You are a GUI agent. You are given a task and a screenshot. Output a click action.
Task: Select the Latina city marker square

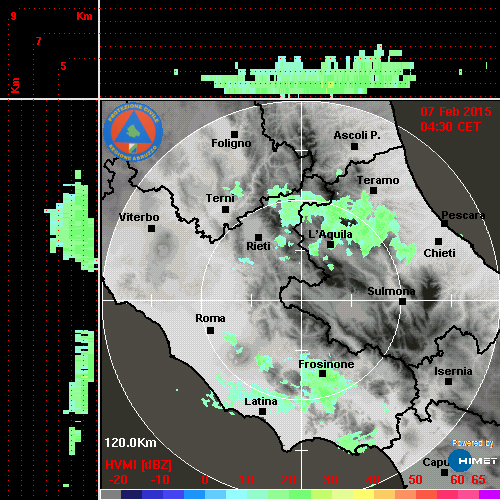tap(262, 412)
